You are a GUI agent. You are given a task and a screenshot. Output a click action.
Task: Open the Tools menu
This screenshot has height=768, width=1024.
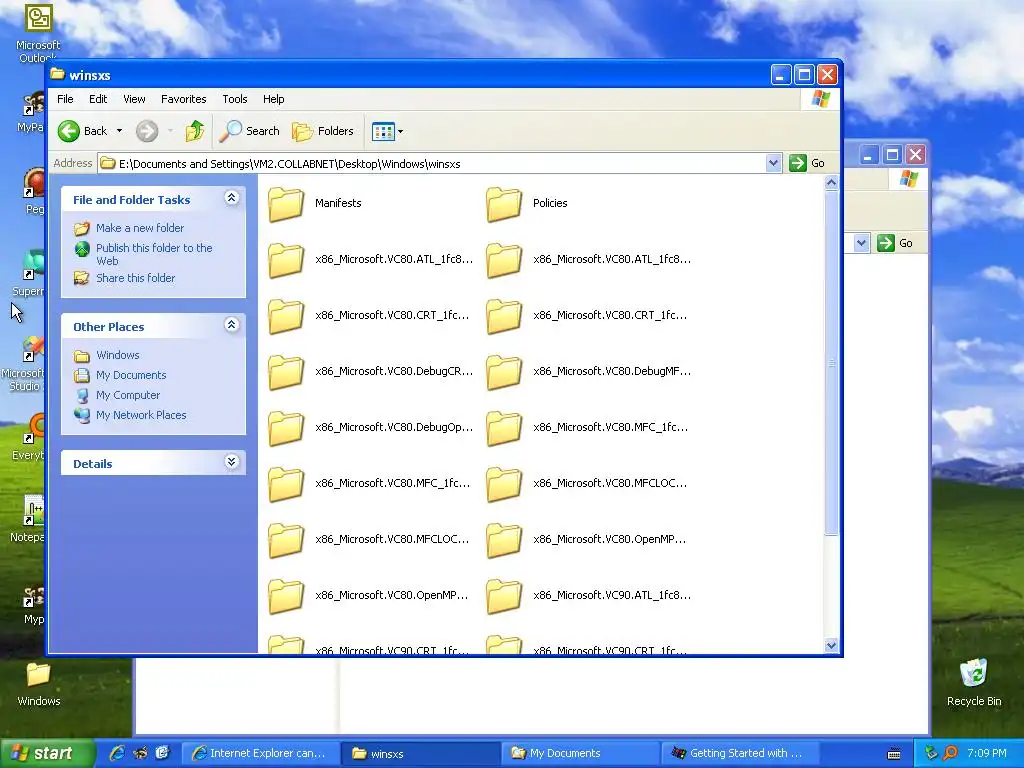[234, 99]
